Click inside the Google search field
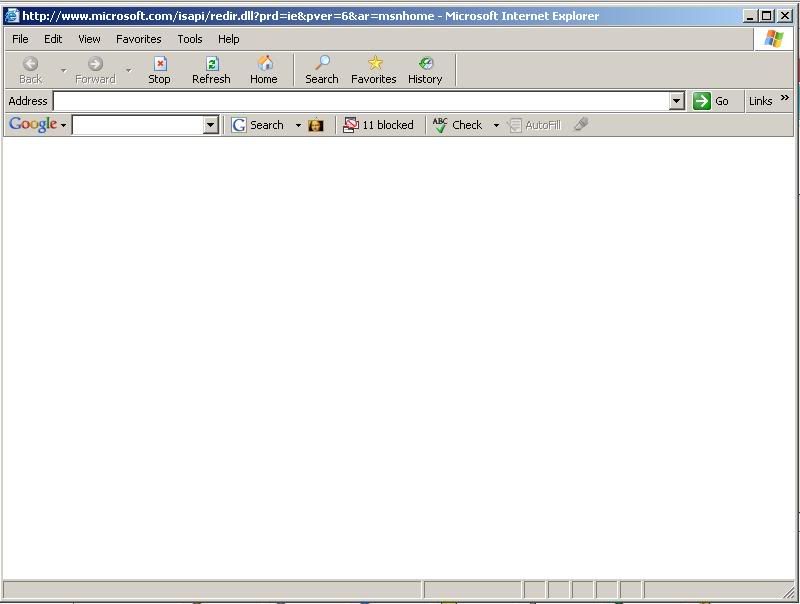 click(140, 124)
